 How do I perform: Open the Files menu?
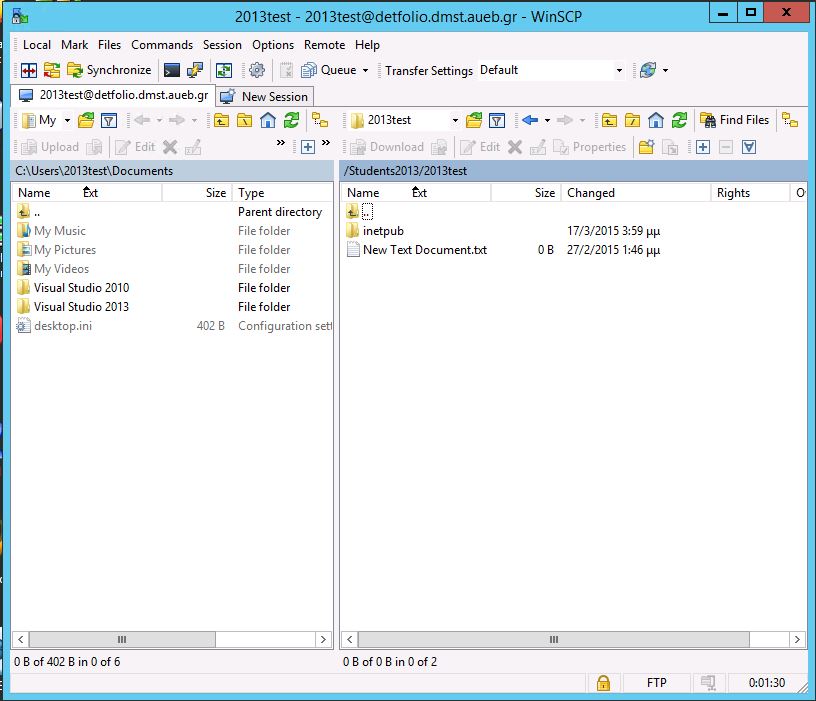(x=109, y=45)
